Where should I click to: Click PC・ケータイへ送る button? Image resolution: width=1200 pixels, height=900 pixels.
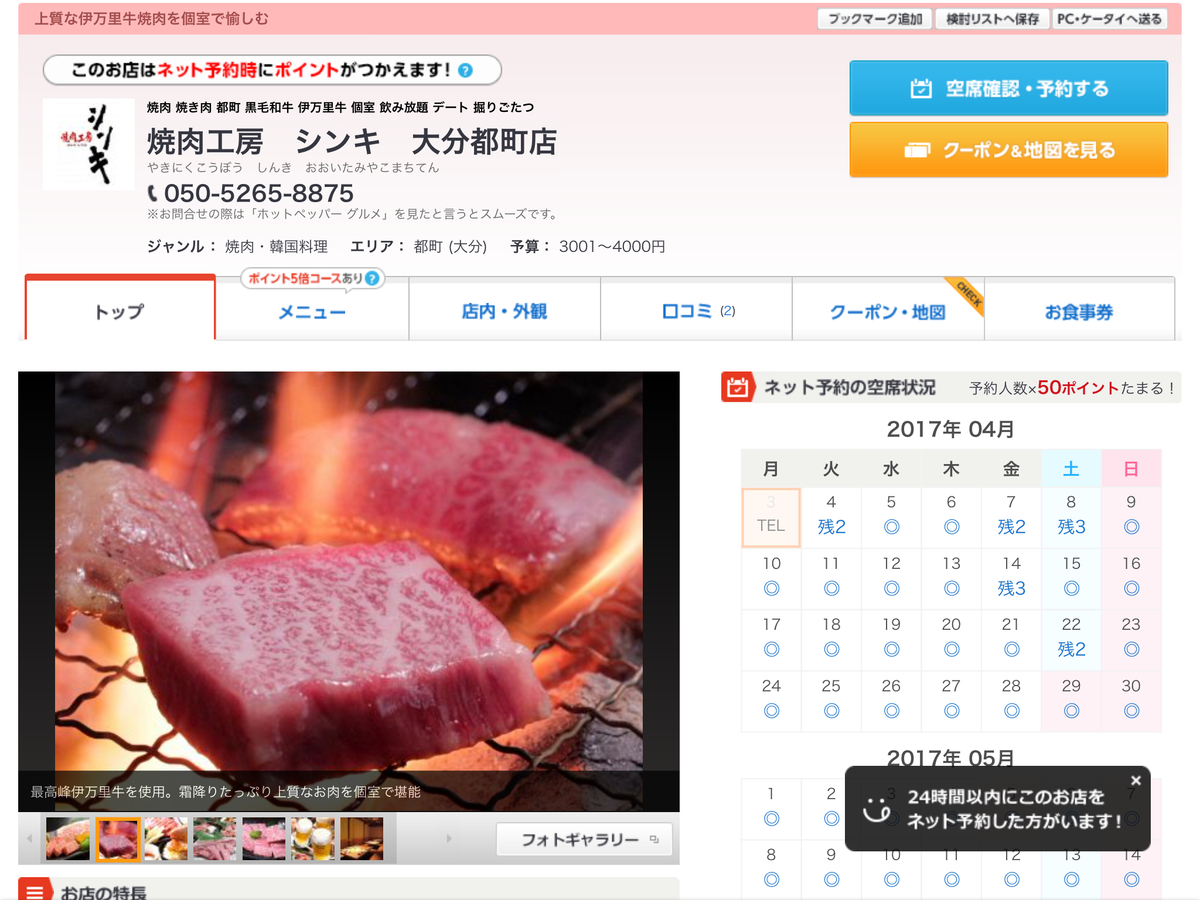[x=1110, y=19]
